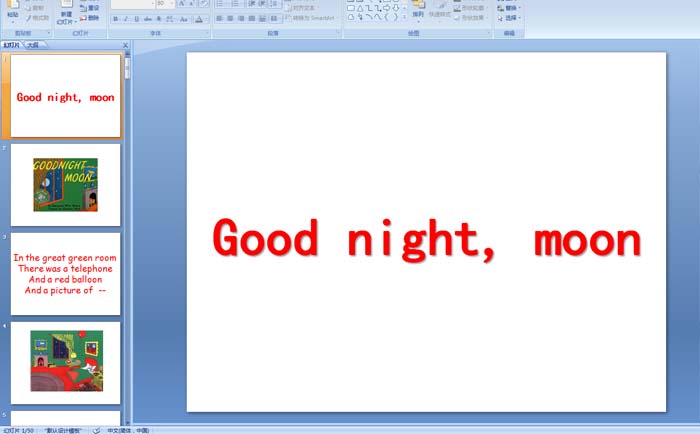Switch to the Slides (幻灯片) pane tab
Viewport: 700px width, 434px height.
[x=11, y=45]
